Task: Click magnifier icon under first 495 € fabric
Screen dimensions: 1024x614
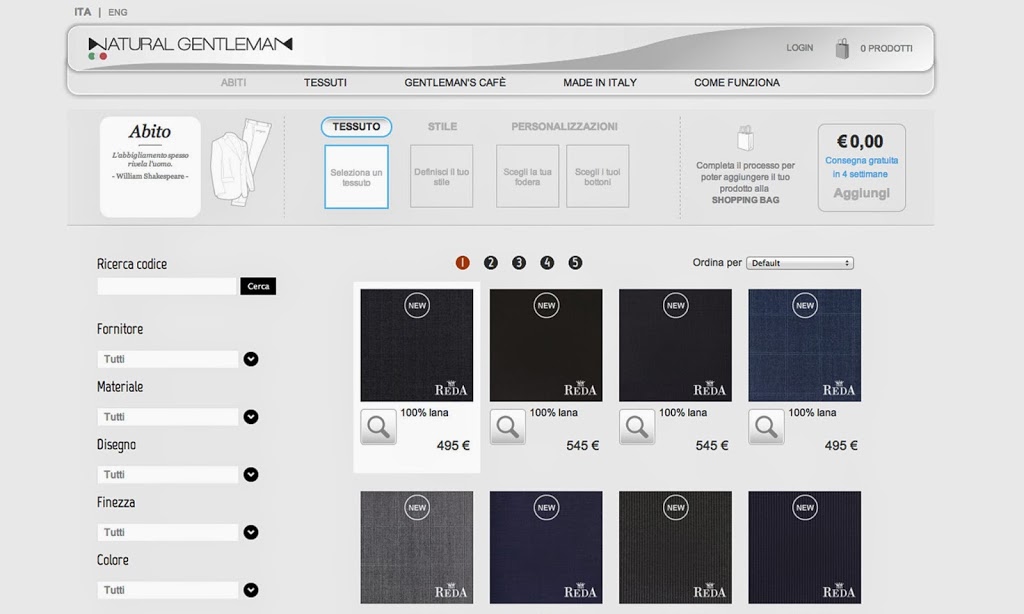Action: tap(378, 427)
